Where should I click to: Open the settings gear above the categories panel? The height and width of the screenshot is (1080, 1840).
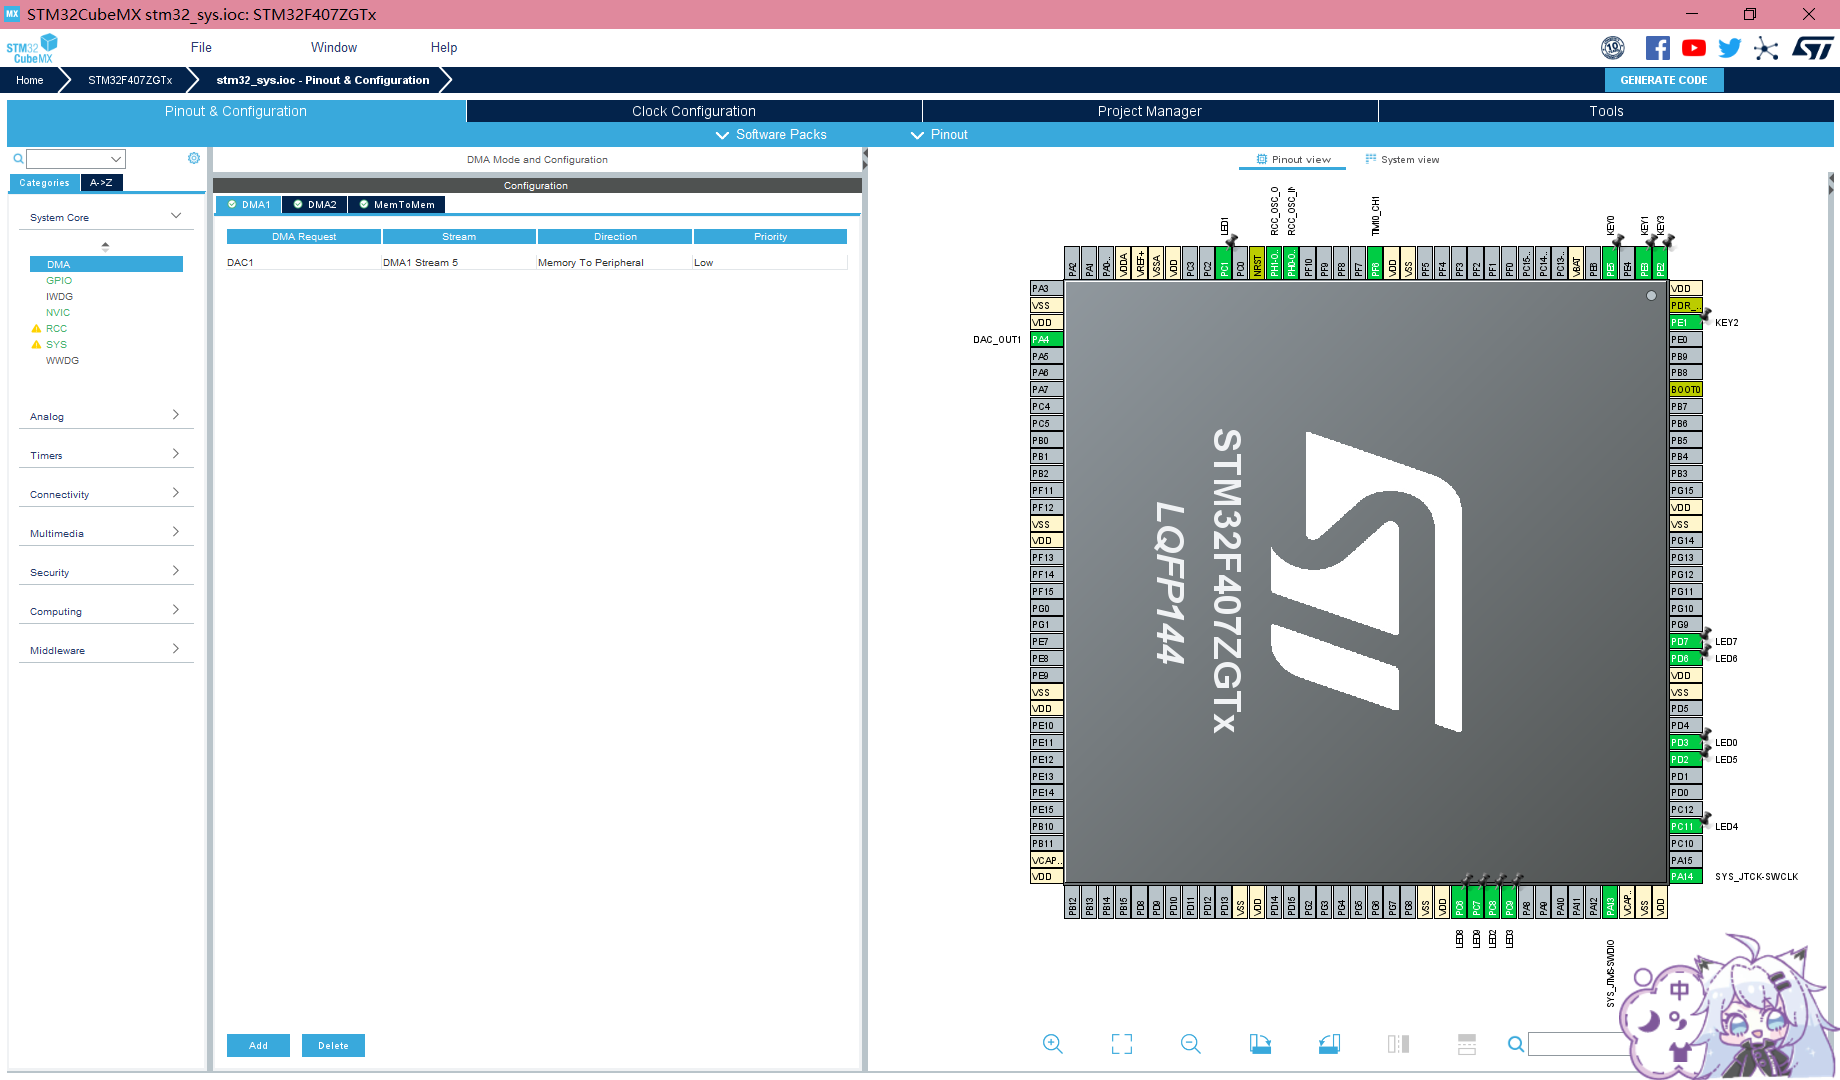(193, 158)
